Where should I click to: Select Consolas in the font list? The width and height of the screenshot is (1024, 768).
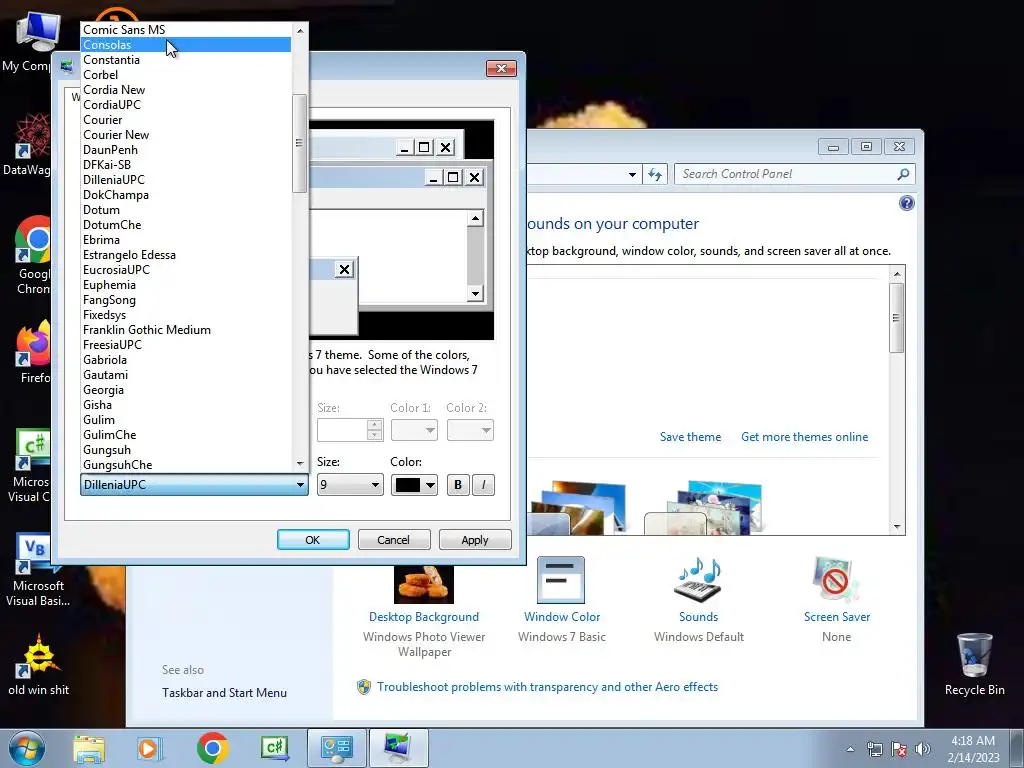(x=185, y=44)
